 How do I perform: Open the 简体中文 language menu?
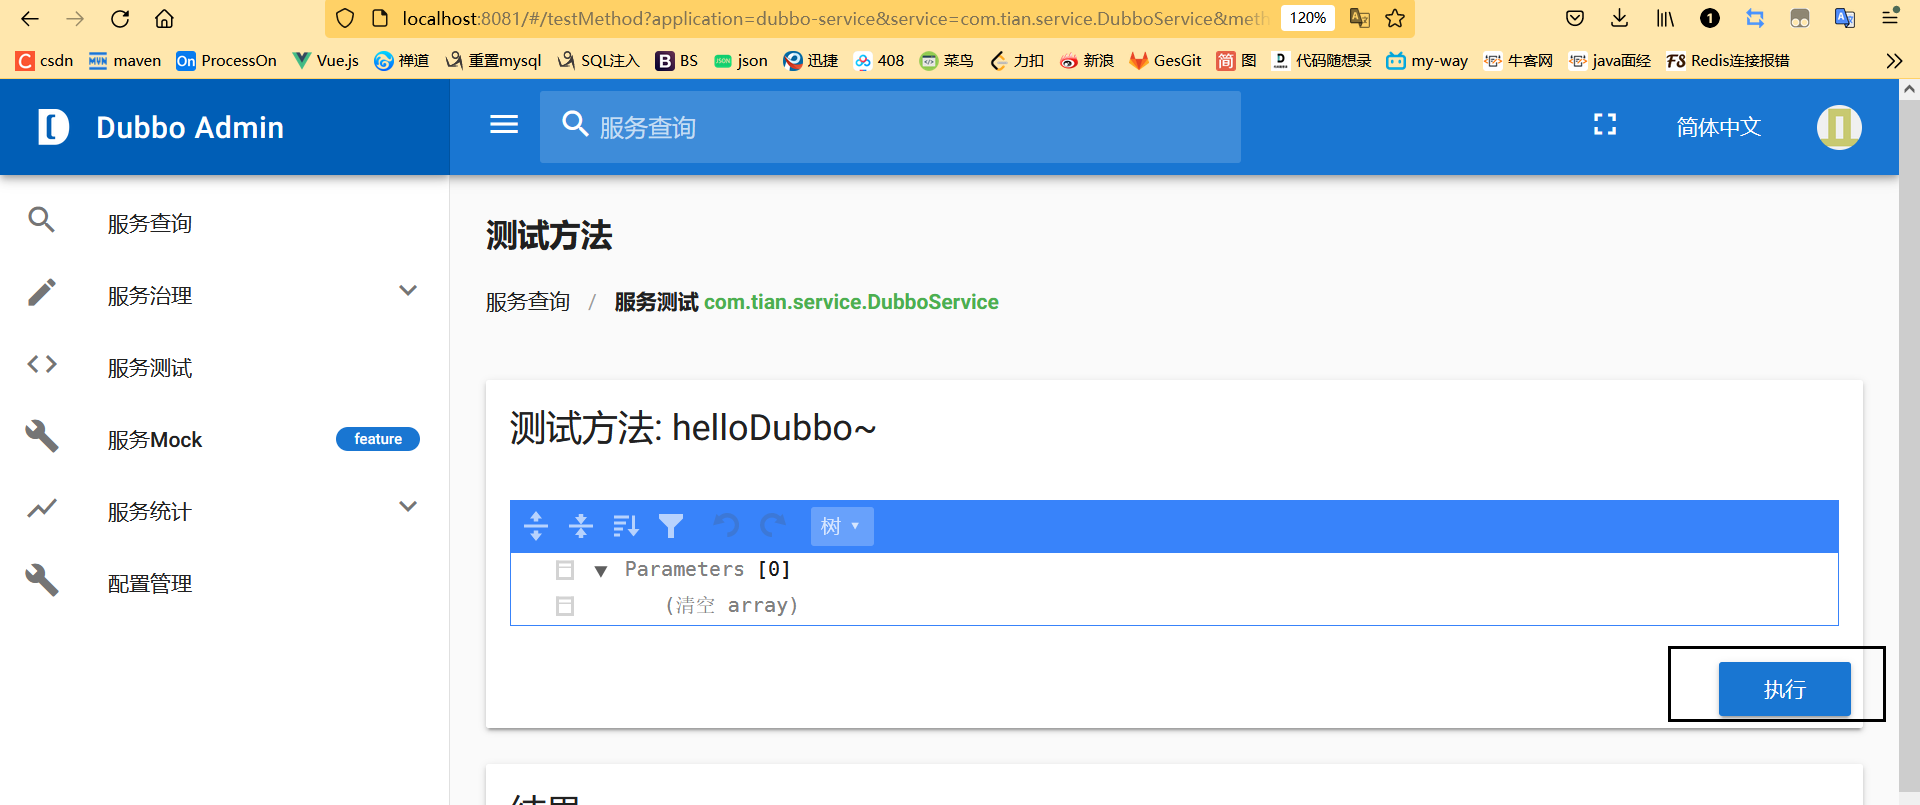pyautogui.click(x=1719, y=127)
